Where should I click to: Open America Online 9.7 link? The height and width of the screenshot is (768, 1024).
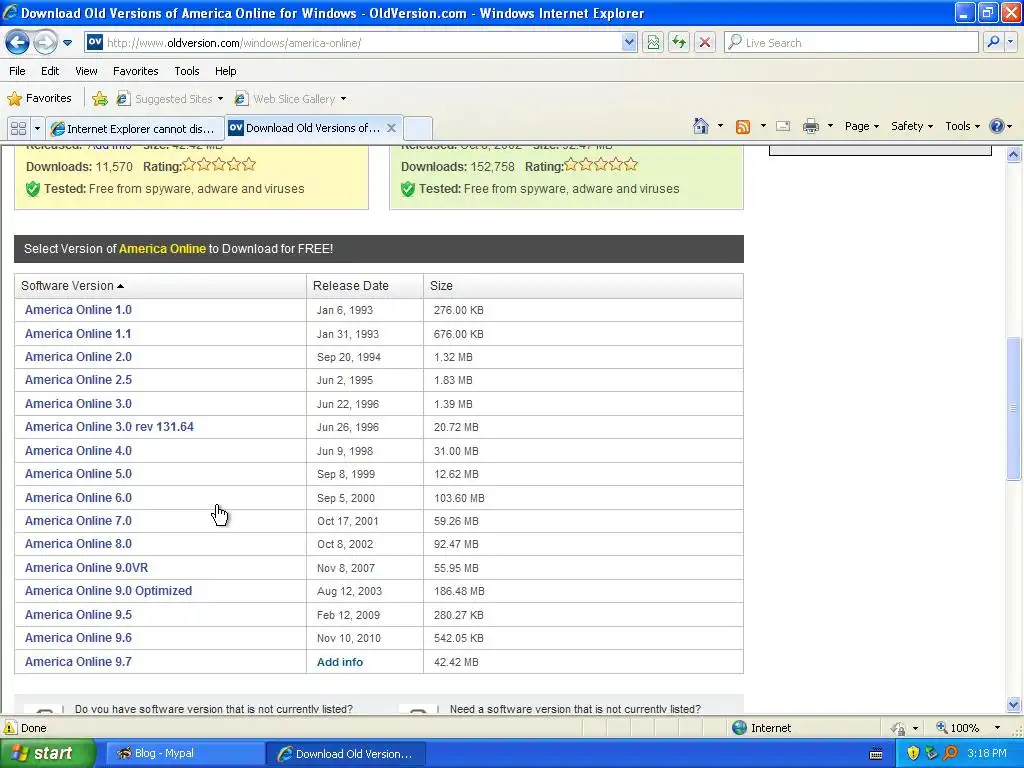click(78, 662)
